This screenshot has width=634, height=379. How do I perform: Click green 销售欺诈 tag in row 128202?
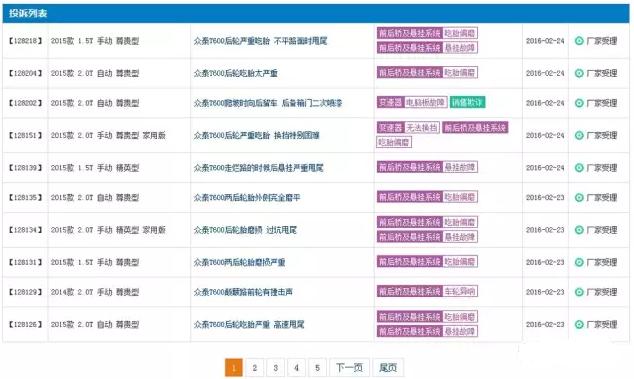(x=467, y=102)
